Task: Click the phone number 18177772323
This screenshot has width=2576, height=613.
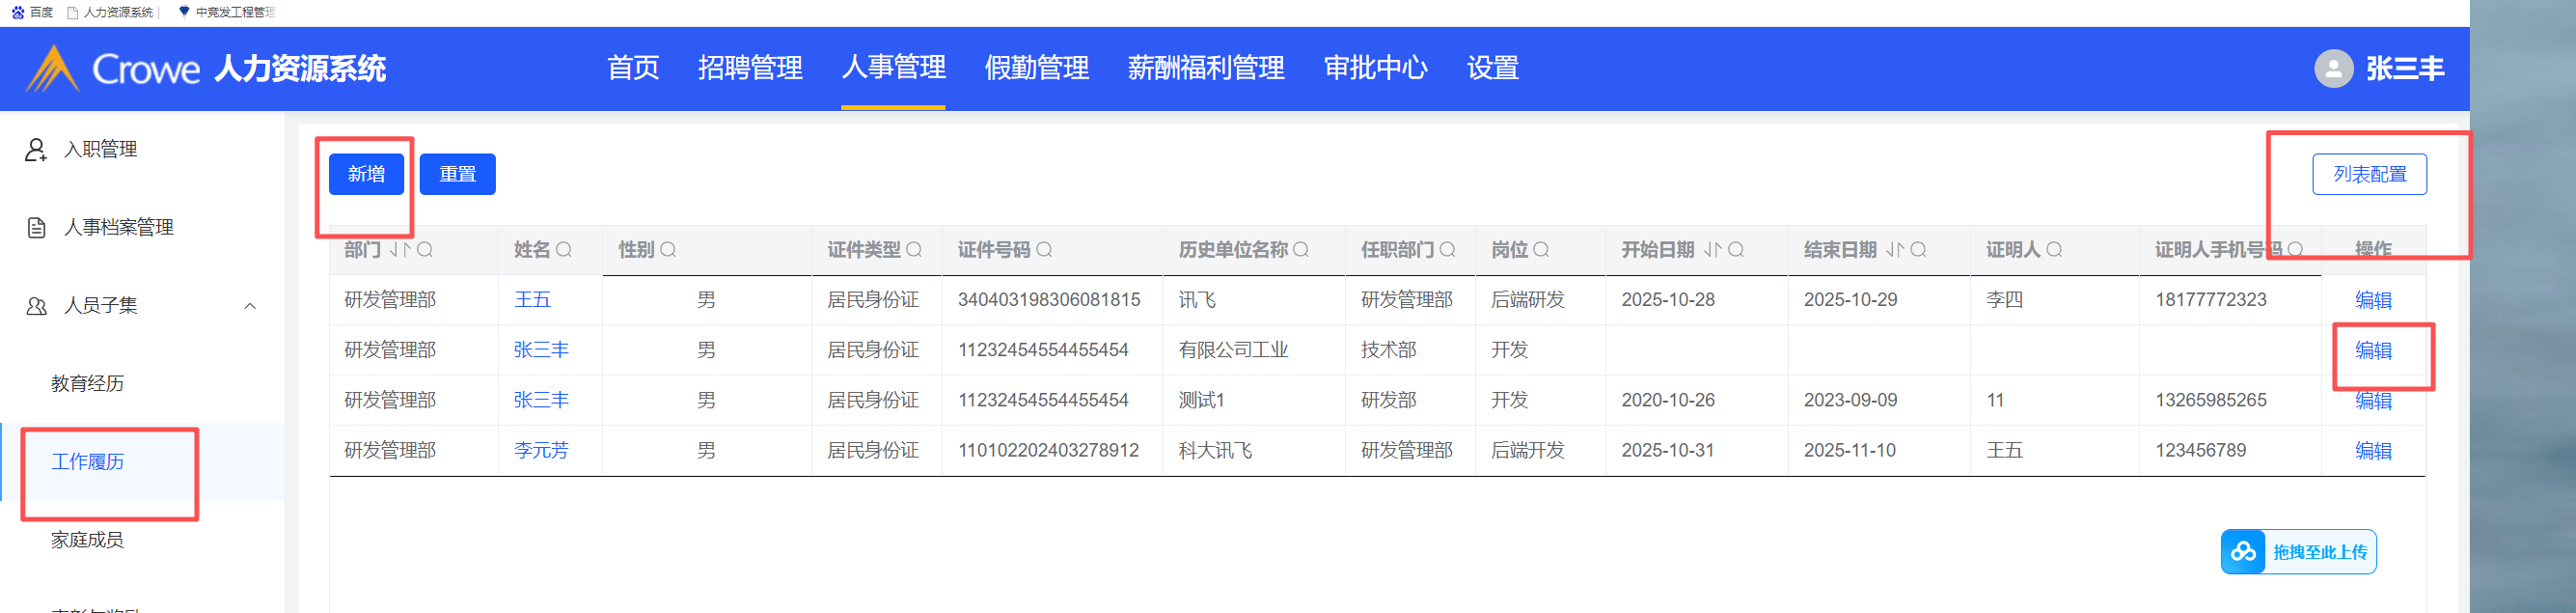Action: point(2210,300)
